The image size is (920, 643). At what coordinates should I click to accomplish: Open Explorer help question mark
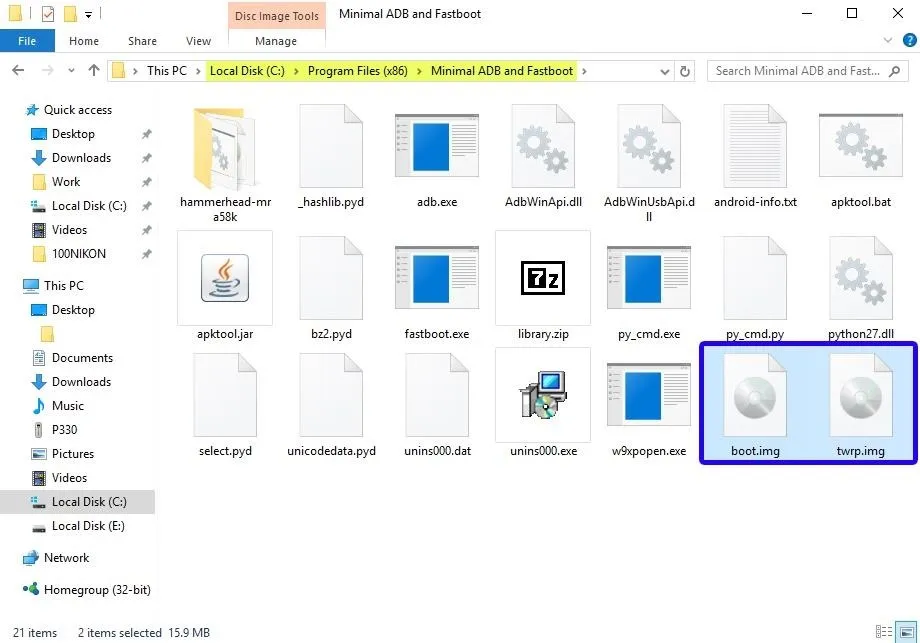tap(909, 40)
